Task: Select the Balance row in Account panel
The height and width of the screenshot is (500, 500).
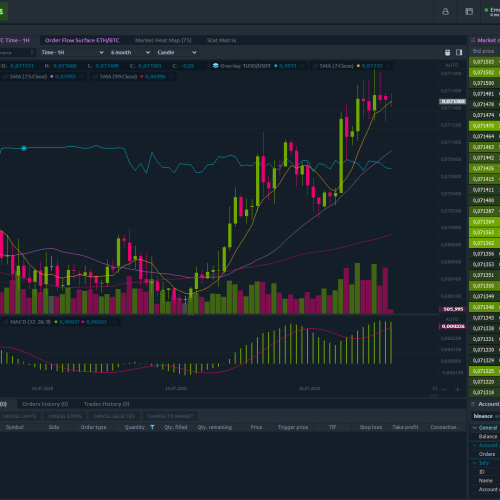Action: [x=485, y=436]
